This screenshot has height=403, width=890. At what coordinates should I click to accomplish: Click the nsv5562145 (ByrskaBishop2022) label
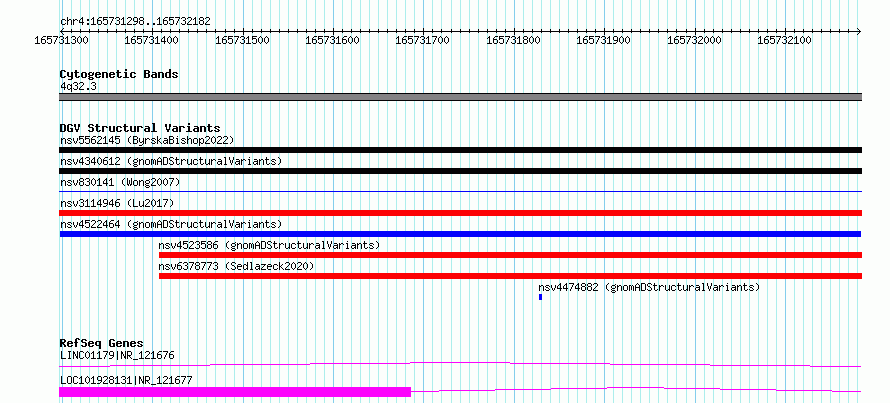[147, 140]
